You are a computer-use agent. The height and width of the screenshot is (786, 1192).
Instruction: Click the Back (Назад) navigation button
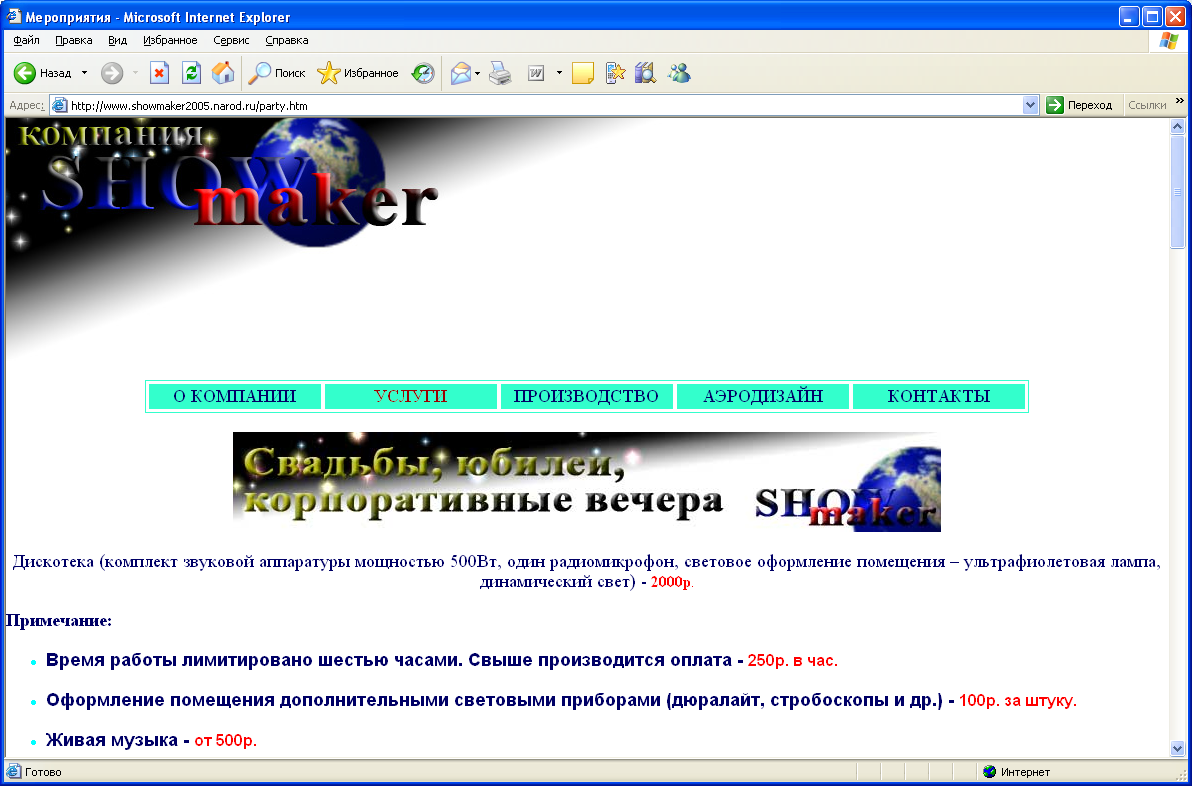[x=43, y=73]
